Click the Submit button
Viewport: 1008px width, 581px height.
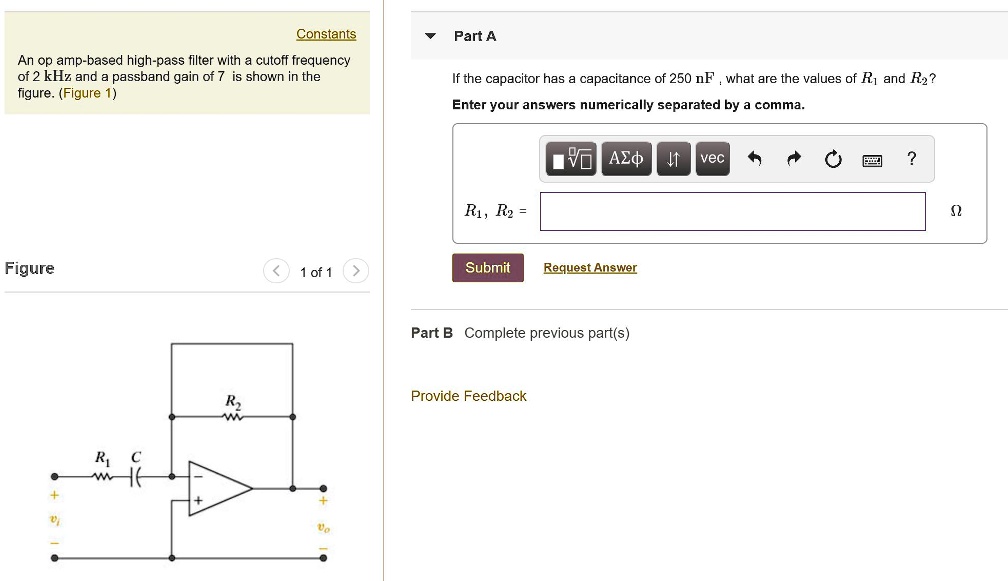(487, 267)
